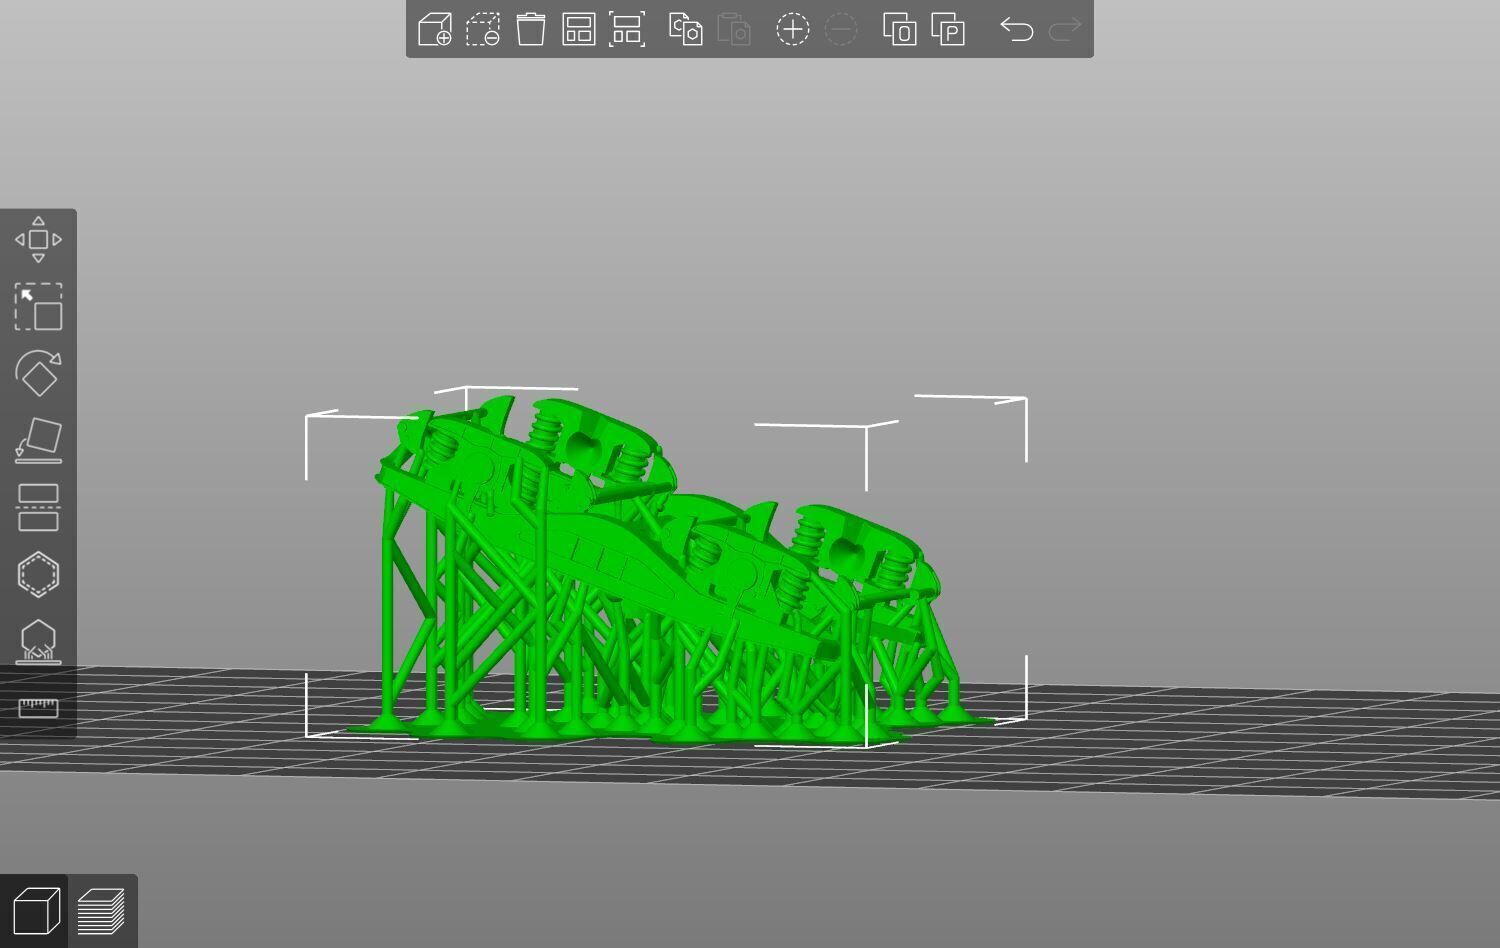Switch to the sliced layers preview
This screenshot has height=948, width=1500.
coord(101,911)
